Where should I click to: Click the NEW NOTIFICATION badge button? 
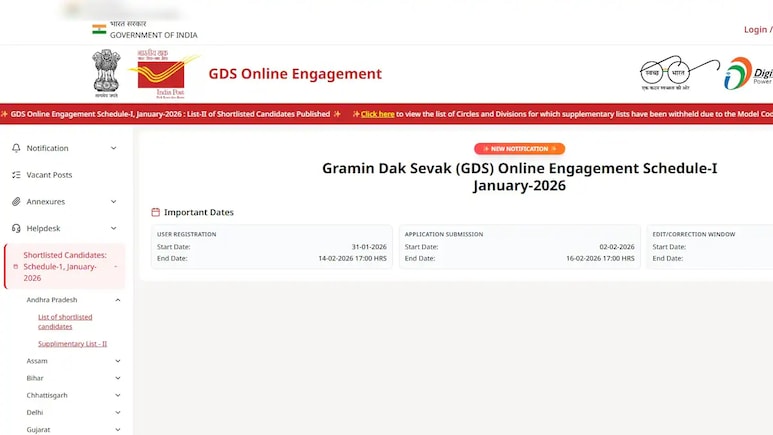[520, 148]
